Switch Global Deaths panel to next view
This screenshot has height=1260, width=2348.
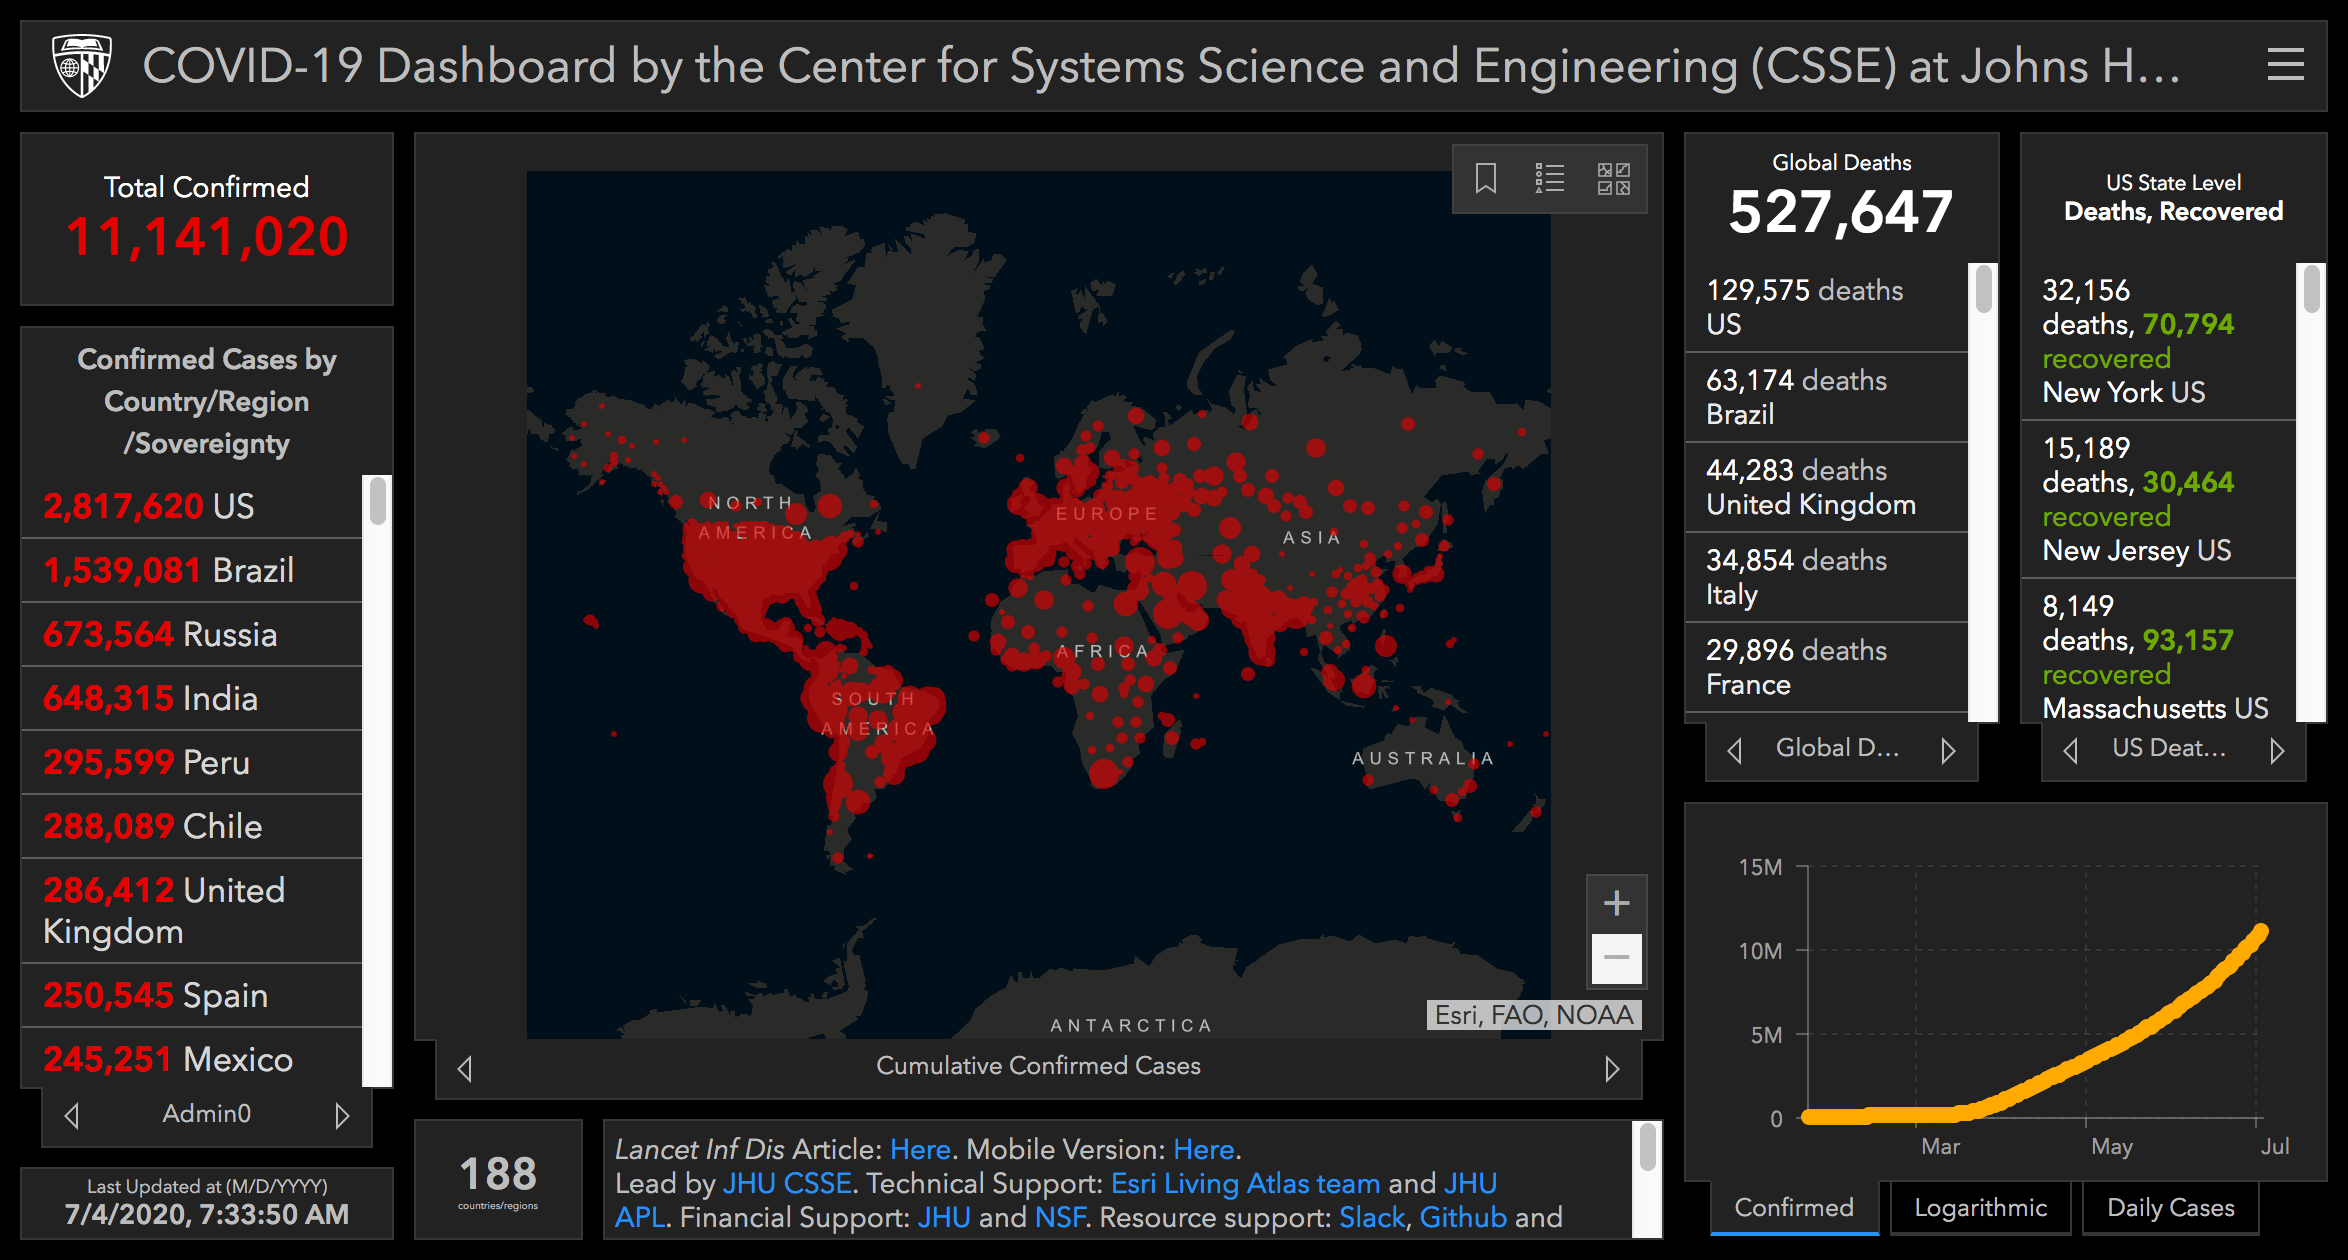[x=1948, y=750]
